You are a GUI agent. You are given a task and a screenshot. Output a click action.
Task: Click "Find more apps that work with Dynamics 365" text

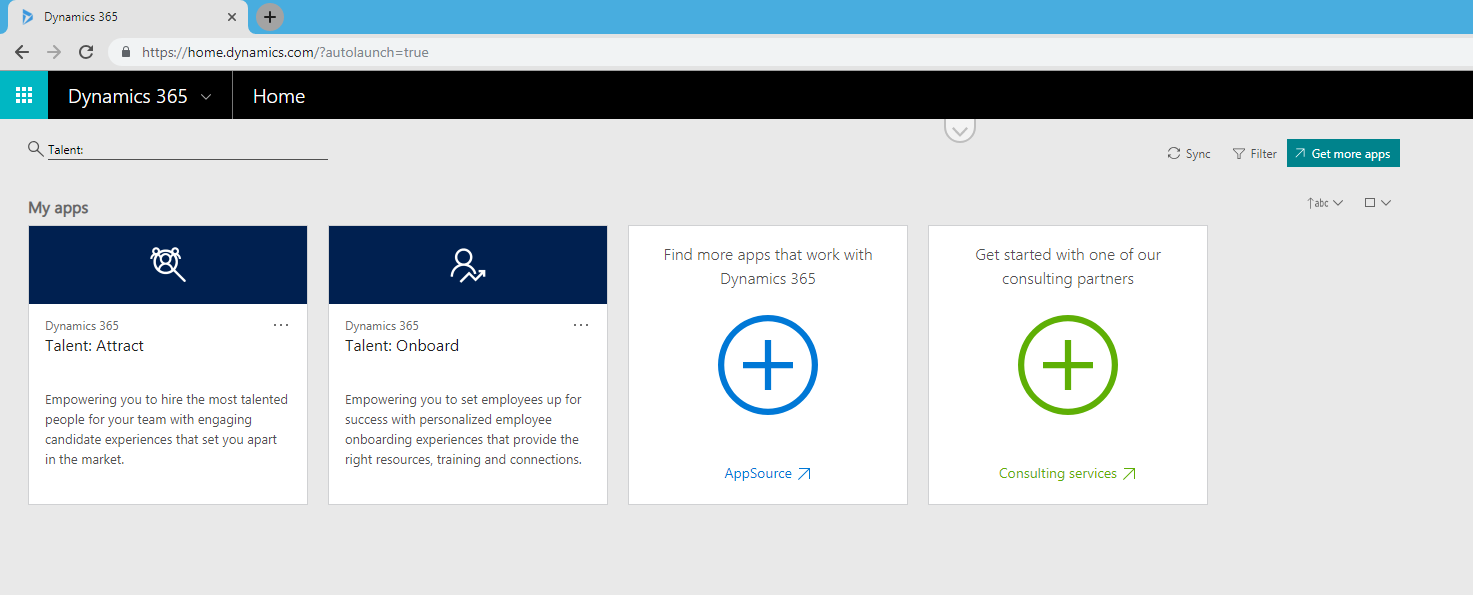(x=768, y=267)
